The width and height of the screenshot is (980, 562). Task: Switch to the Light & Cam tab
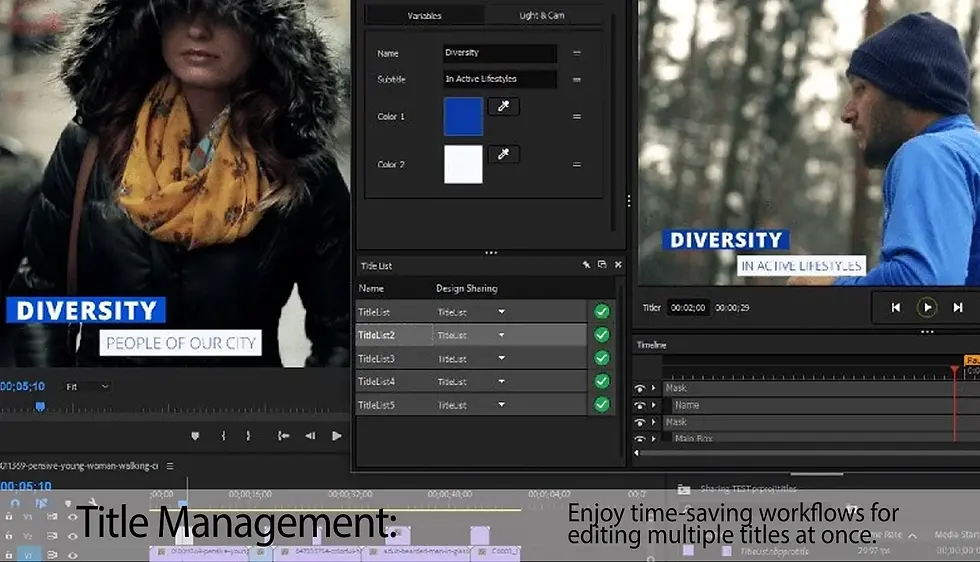click(542, 16)
